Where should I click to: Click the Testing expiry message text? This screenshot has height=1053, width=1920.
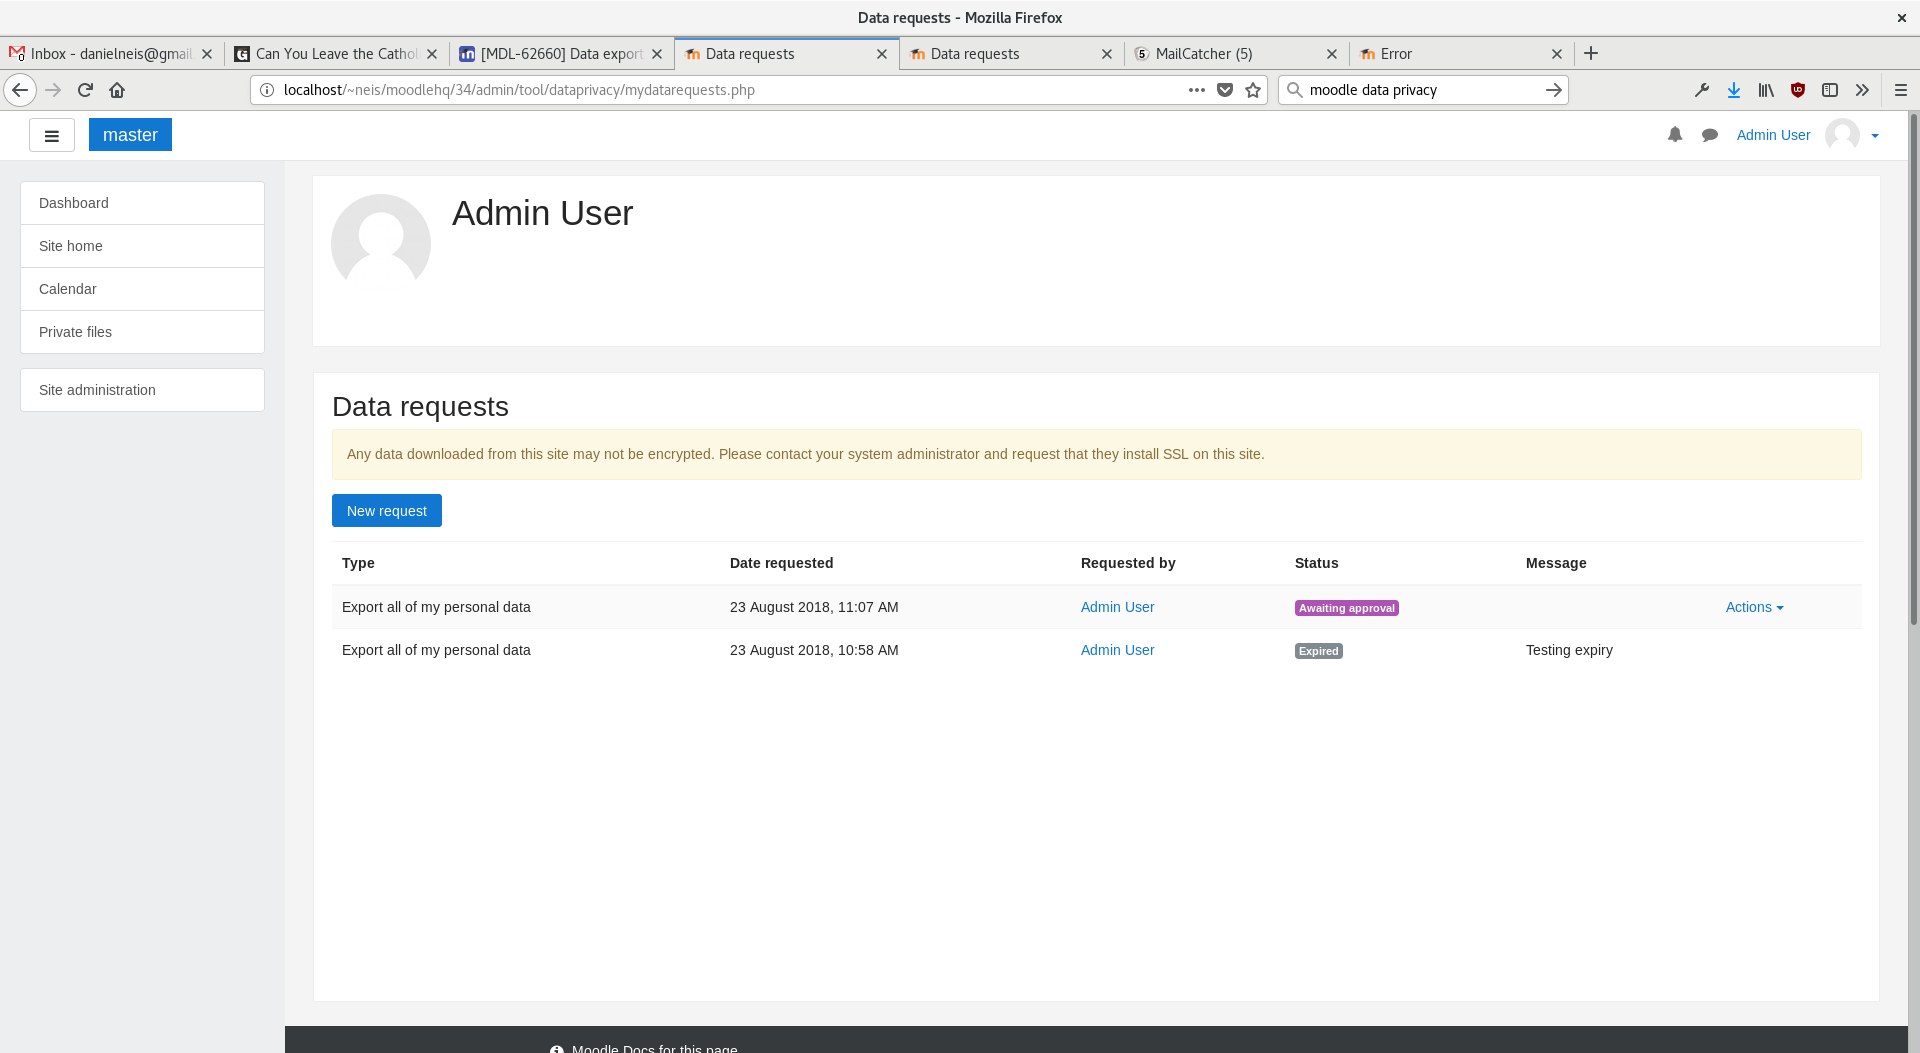click(1569, 650)
